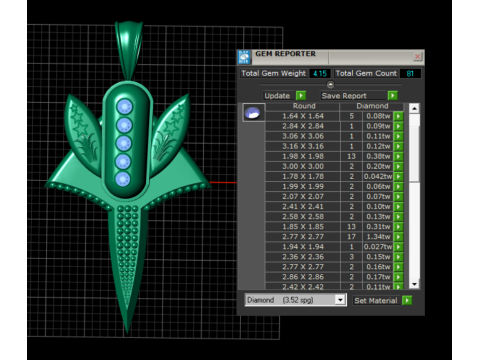The width and height of the screenshot is (480, 360).
Task: Click the gem list scrollbar up arrow
Action: [414, 108]
